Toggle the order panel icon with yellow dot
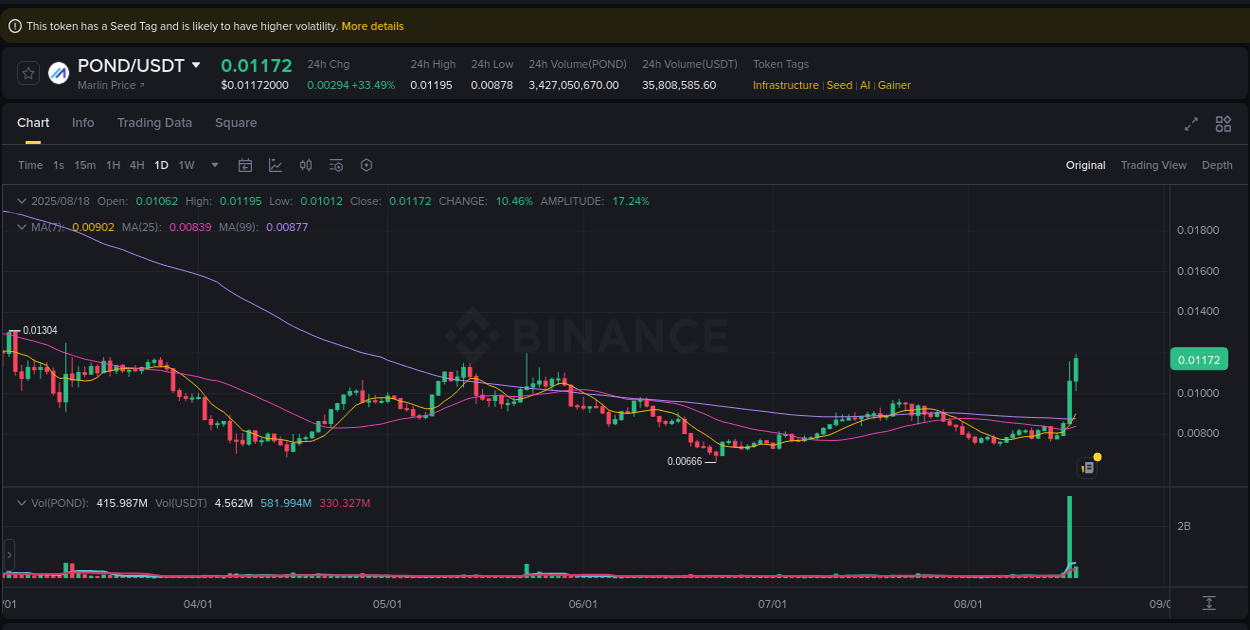The image size is (1250, 630). tap(1087, 467)
